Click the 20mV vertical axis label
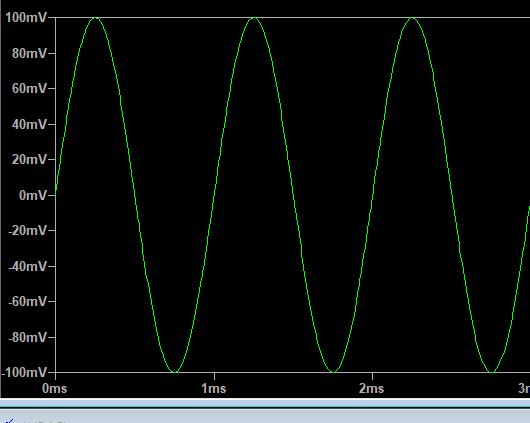 [30, 159]
